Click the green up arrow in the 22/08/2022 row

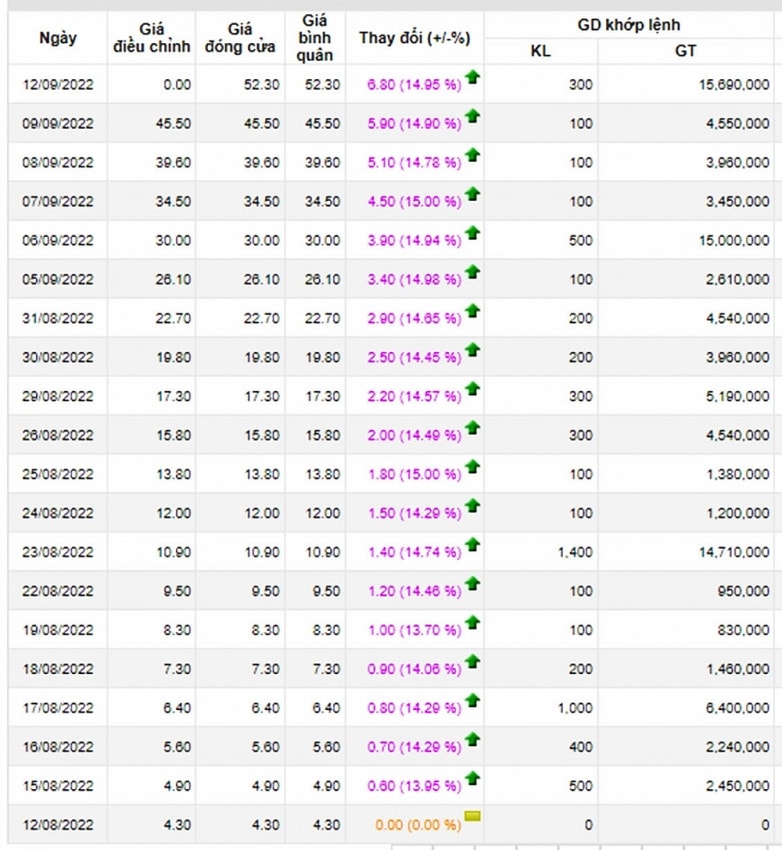pos(473,584)
